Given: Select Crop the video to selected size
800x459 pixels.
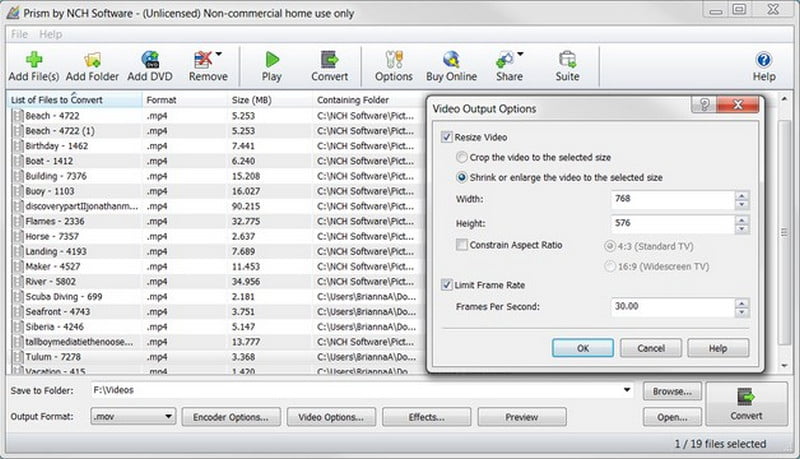Looking at the screenshot, I should 461,157.
